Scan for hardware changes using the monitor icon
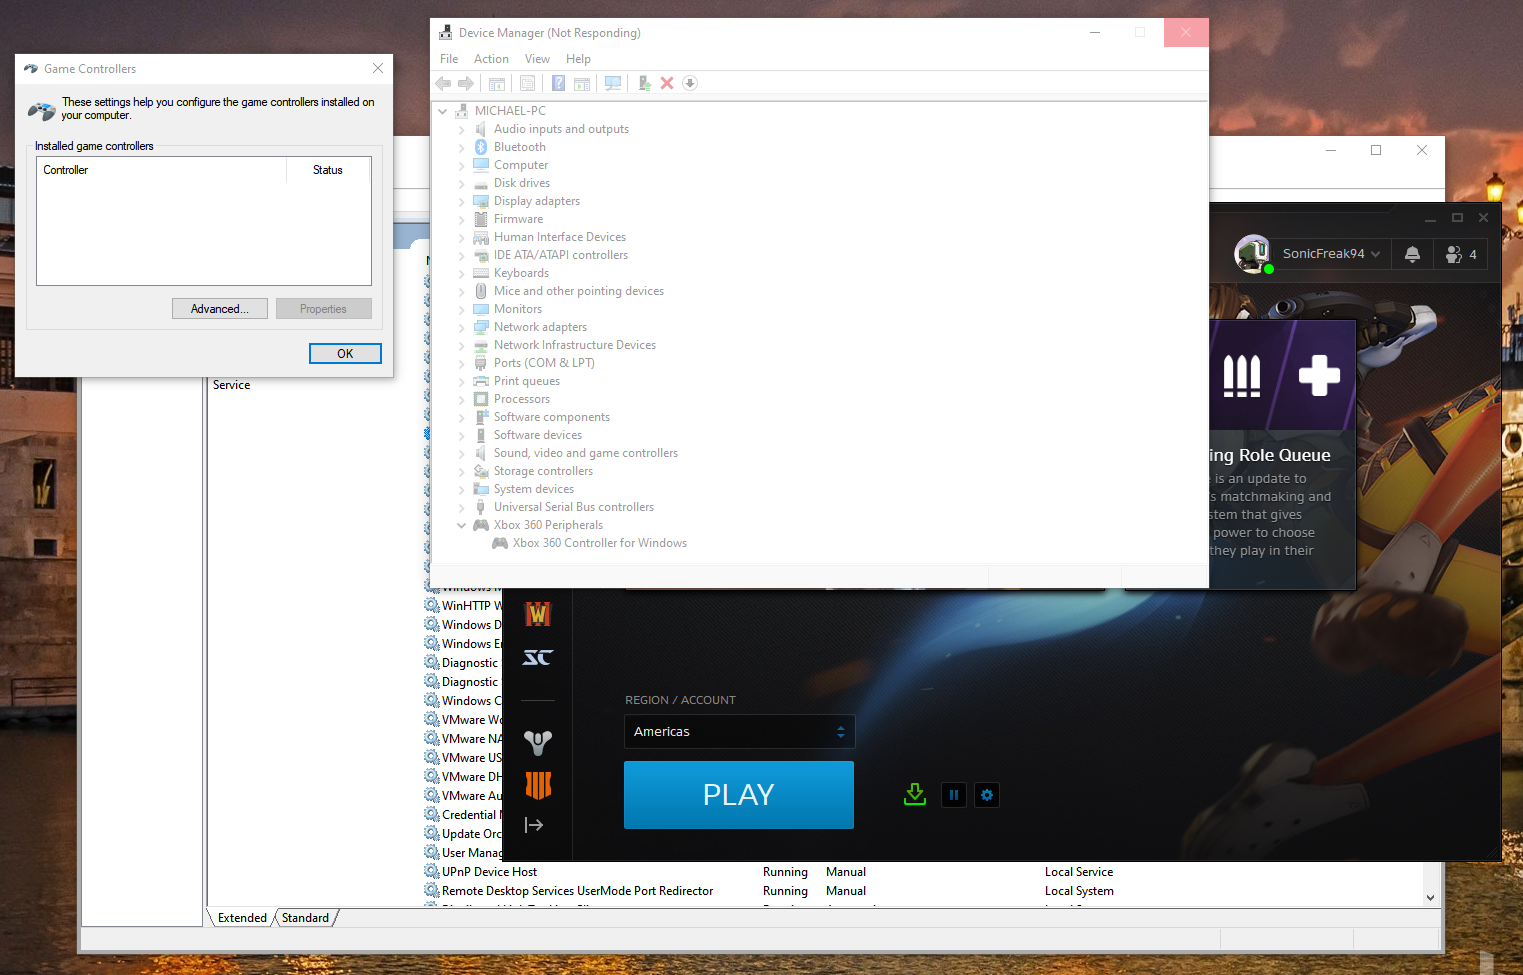The image size is (1523, 975). coord(613,83)
